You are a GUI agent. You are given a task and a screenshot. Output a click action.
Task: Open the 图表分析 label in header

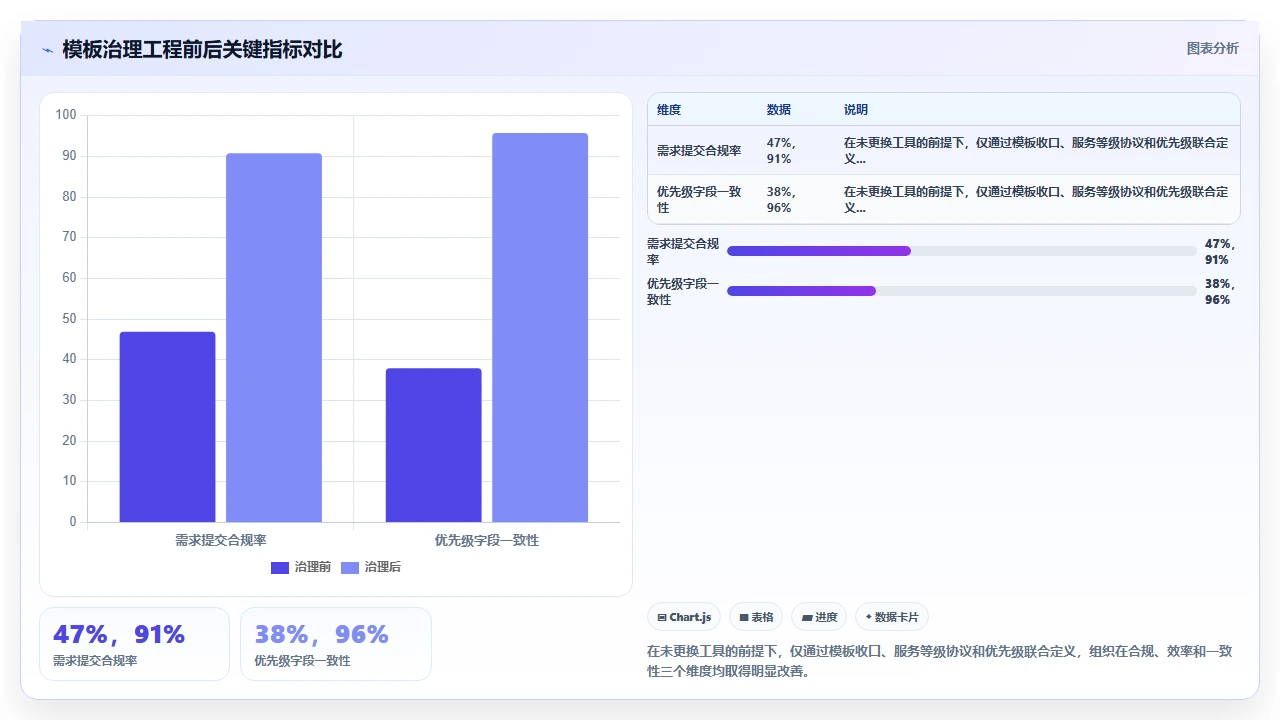[x=1212, y=48]
